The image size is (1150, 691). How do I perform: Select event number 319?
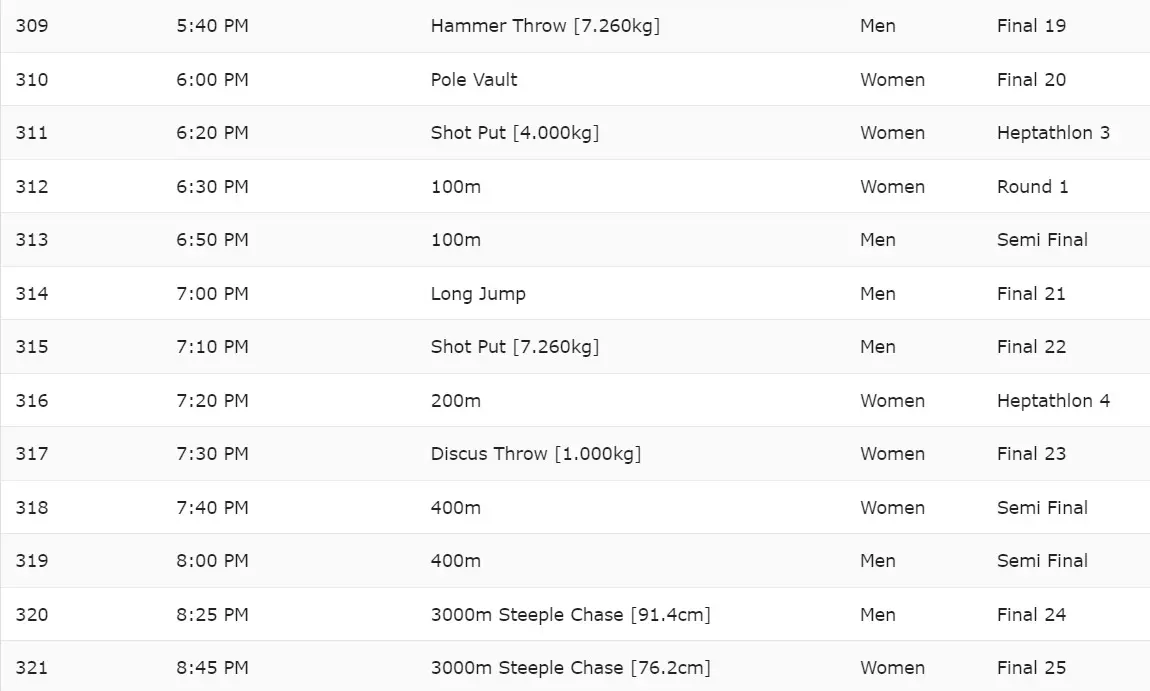(32, 561)
